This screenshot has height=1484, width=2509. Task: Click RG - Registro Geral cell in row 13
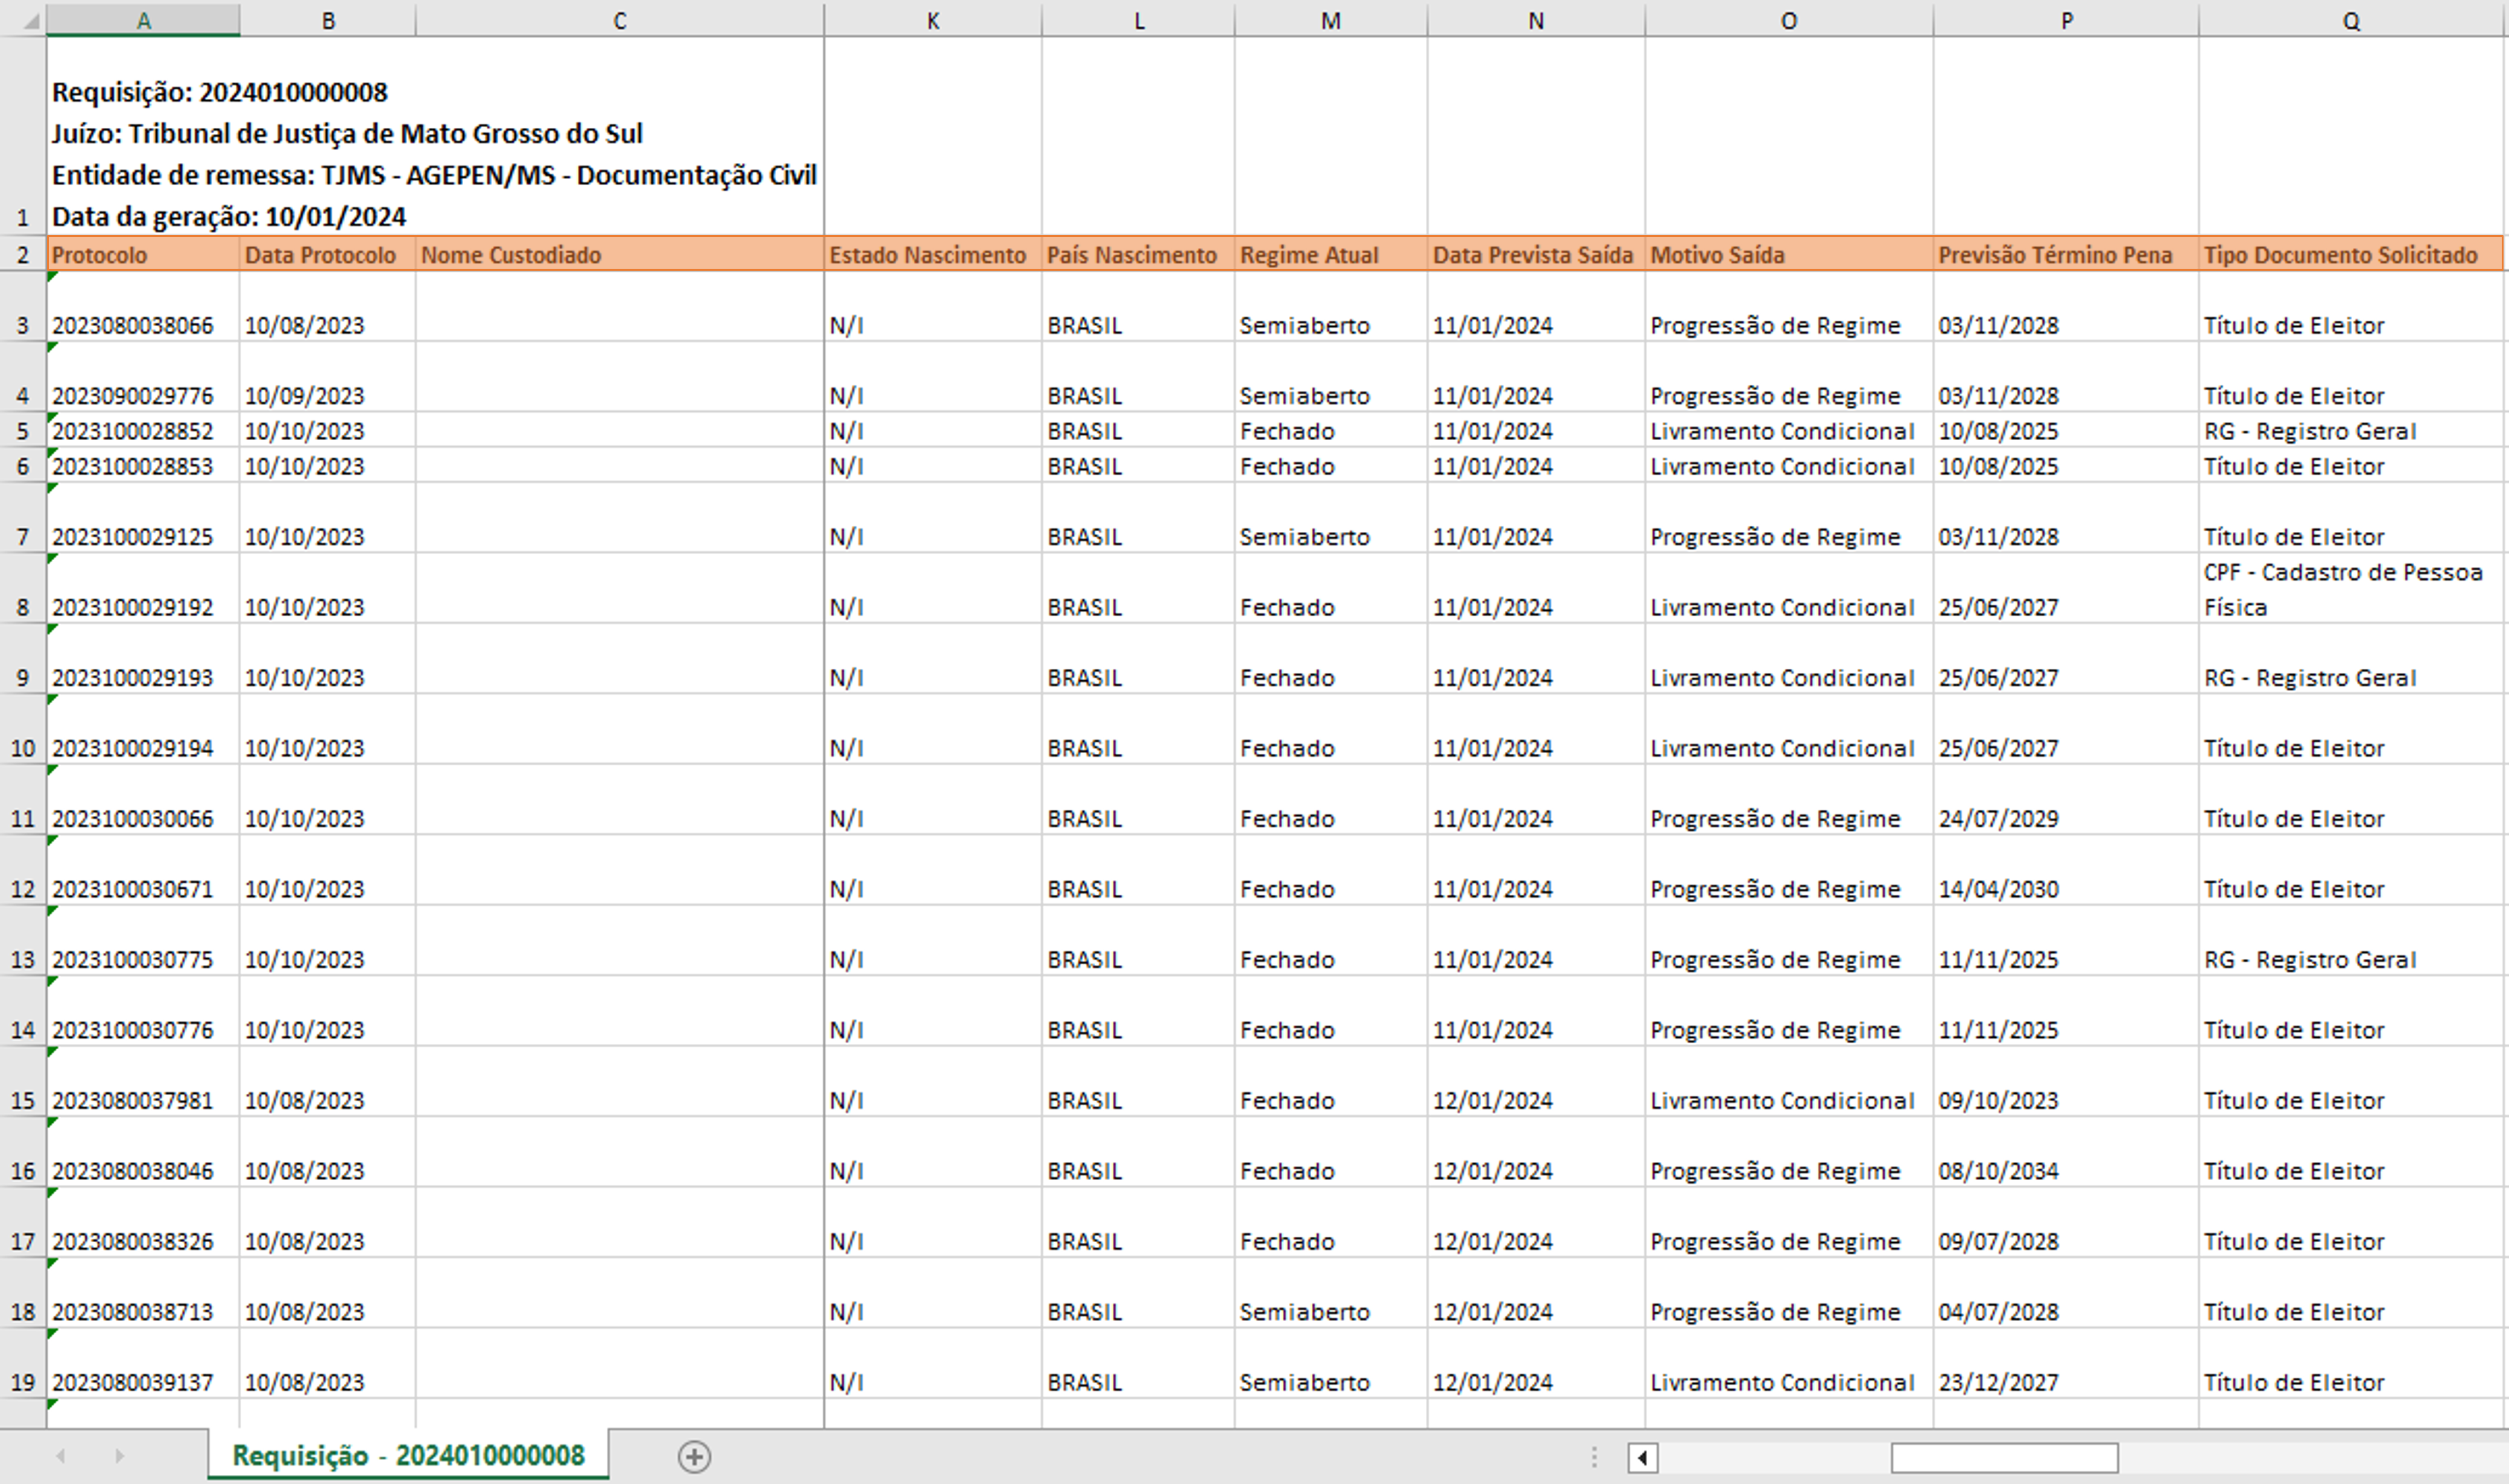tap(2351, 941)
